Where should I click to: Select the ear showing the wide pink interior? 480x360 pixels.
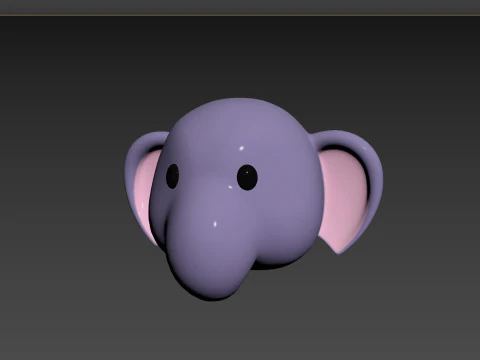pyautogui.click(x=348, y=192)
